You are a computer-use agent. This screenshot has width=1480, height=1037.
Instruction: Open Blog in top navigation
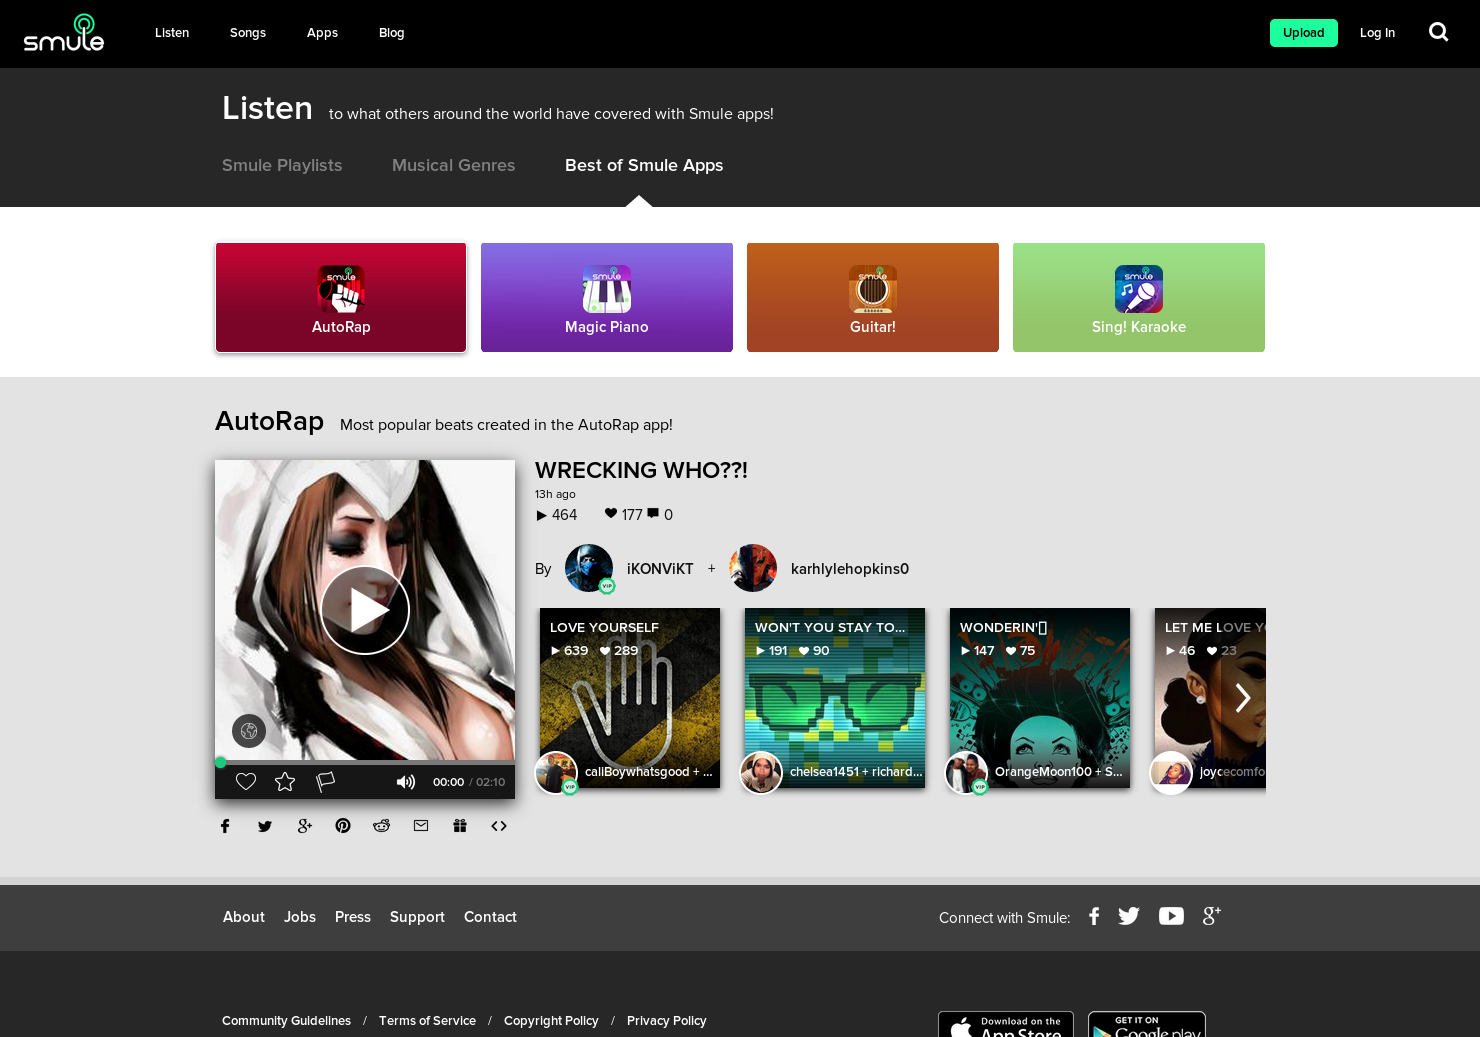[x=392, y=33]
